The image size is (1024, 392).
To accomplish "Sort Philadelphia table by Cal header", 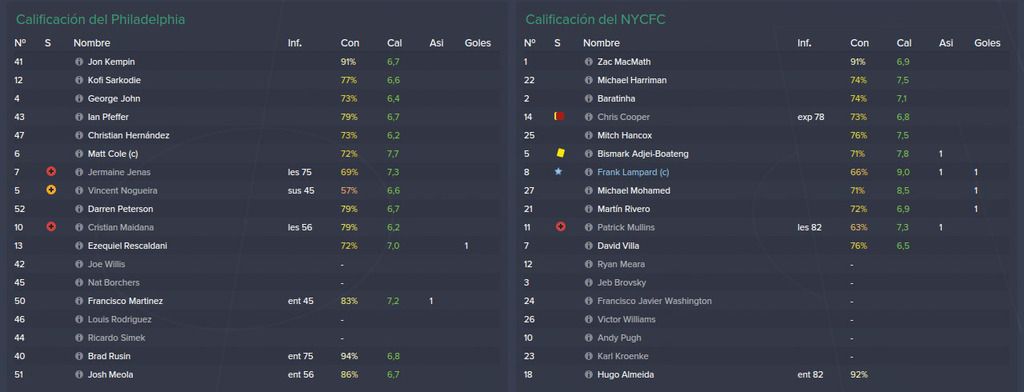I will pyautogui.click(x=394, y=43).
